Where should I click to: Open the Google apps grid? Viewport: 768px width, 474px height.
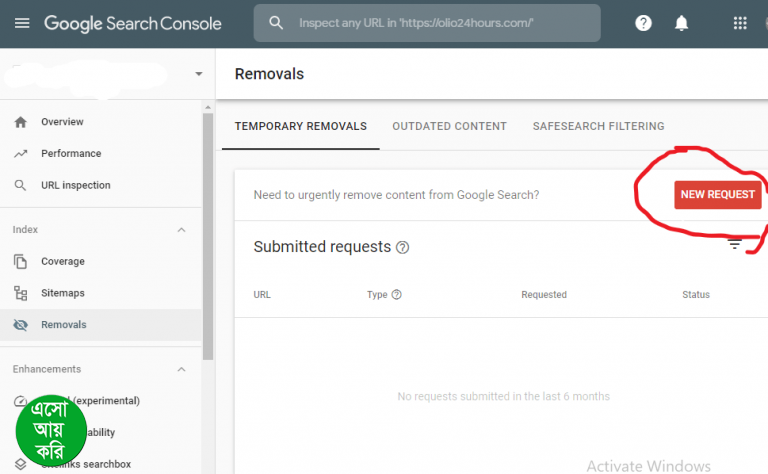pos(740,23)
